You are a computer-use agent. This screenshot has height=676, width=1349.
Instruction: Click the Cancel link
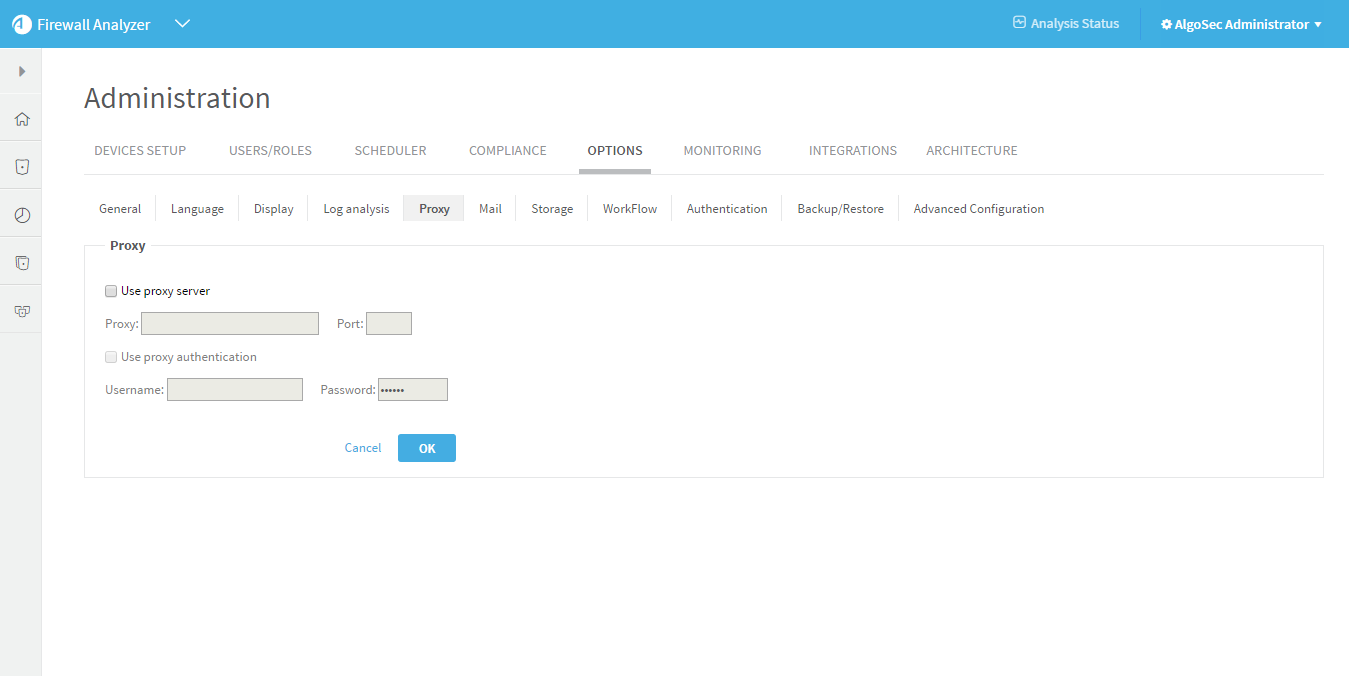[363, 448]
